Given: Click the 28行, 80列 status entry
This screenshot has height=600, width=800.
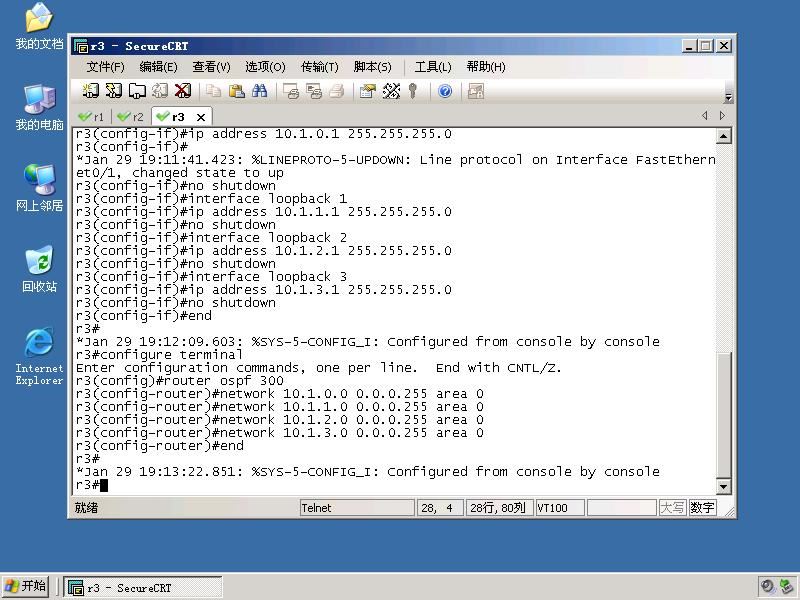Looking at the screenshot, I should pyautogui.click(x=499, y=508).
